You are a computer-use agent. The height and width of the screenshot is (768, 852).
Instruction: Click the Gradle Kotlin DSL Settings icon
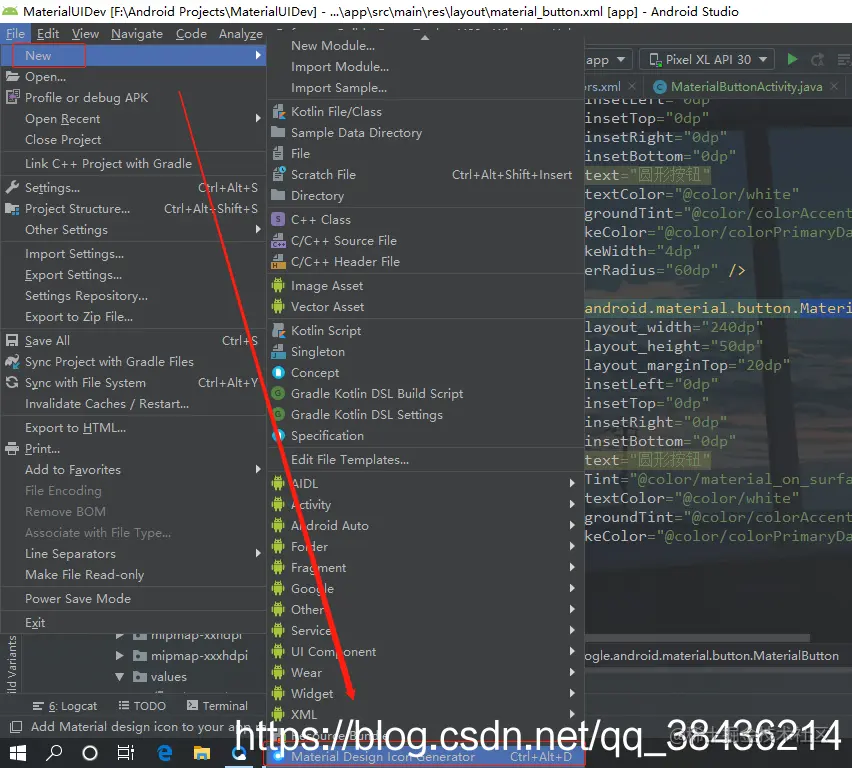click(x=278, y=415)
